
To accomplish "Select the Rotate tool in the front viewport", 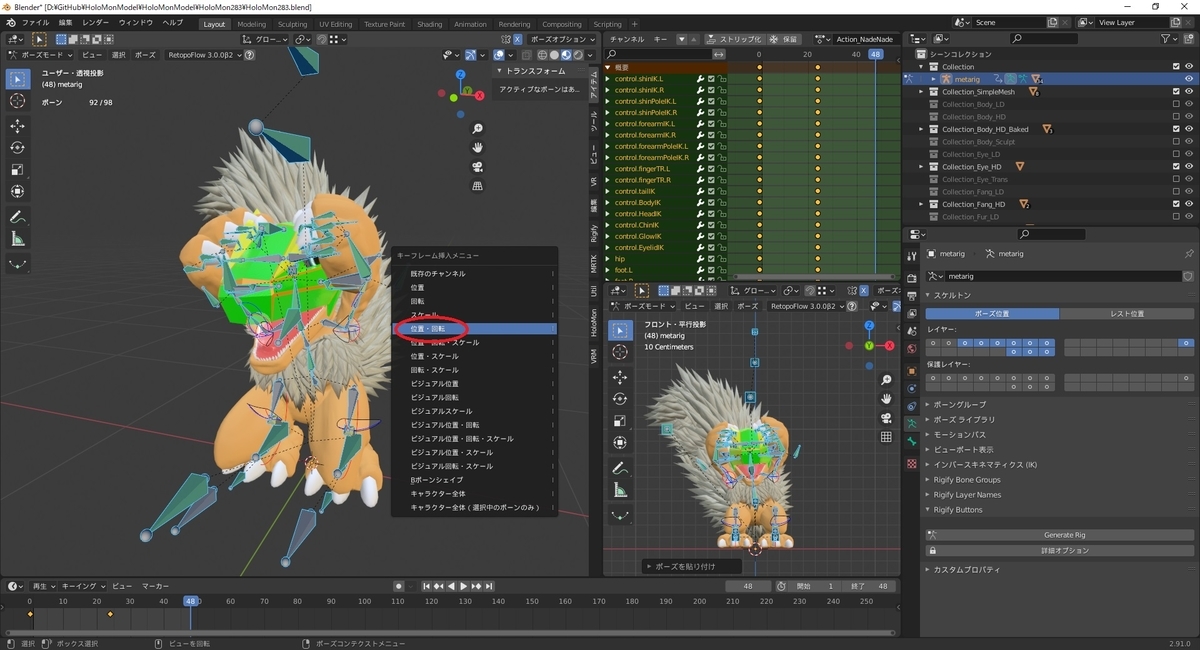I will pos(621,399).
